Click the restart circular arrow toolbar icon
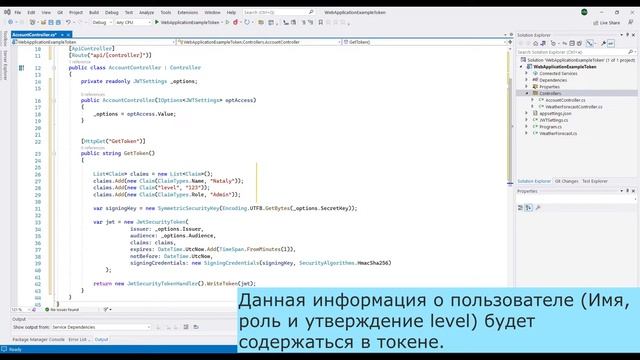Image resolution: width=640 pixels, height=360 pixels. click(247, 22)
